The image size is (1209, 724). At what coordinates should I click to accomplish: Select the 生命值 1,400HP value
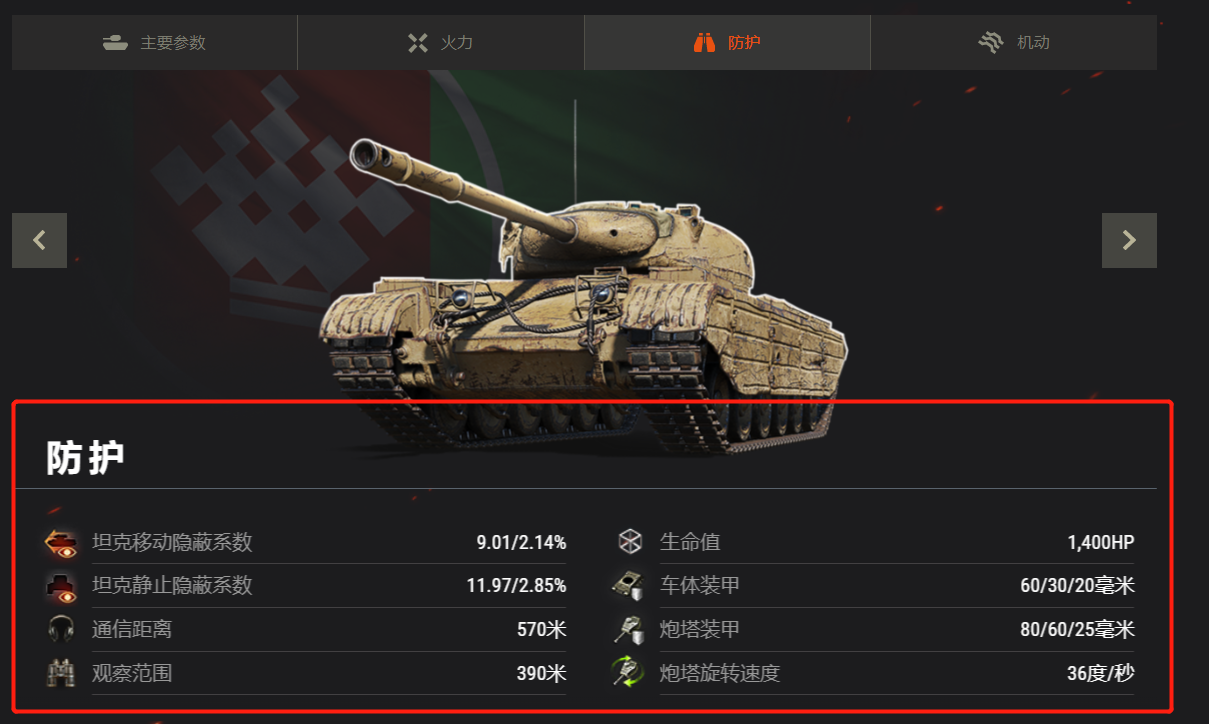tap(1101, 543)
